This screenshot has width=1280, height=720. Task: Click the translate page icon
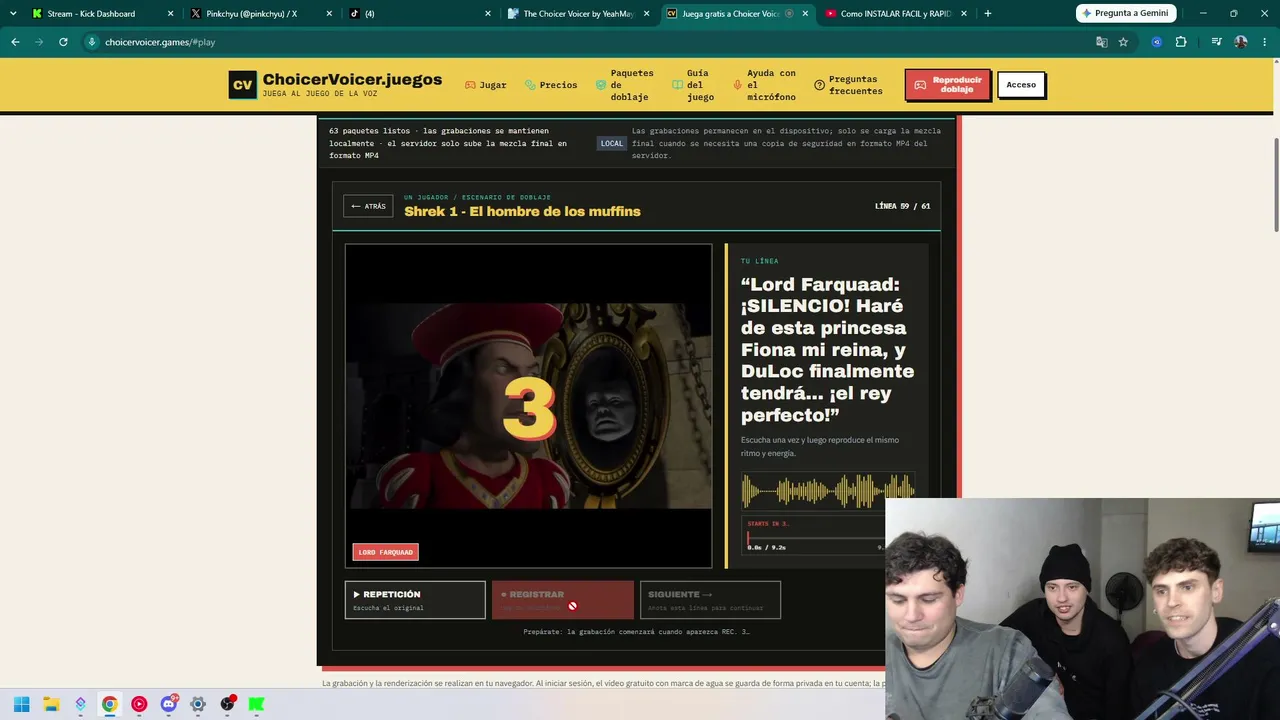(x=1101, y=42)
